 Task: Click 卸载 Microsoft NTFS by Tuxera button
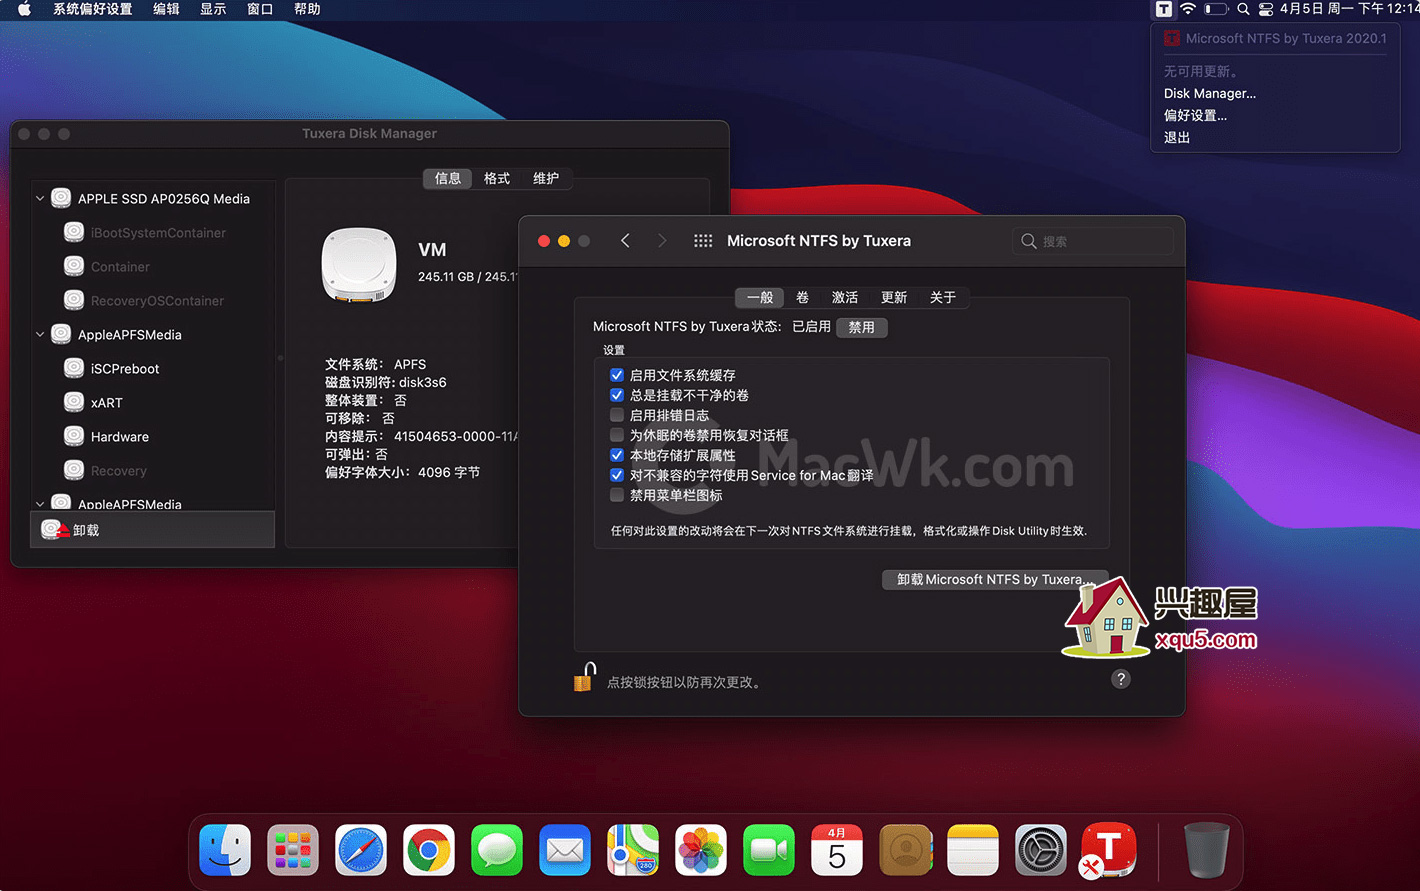click(x=995, y=579)
